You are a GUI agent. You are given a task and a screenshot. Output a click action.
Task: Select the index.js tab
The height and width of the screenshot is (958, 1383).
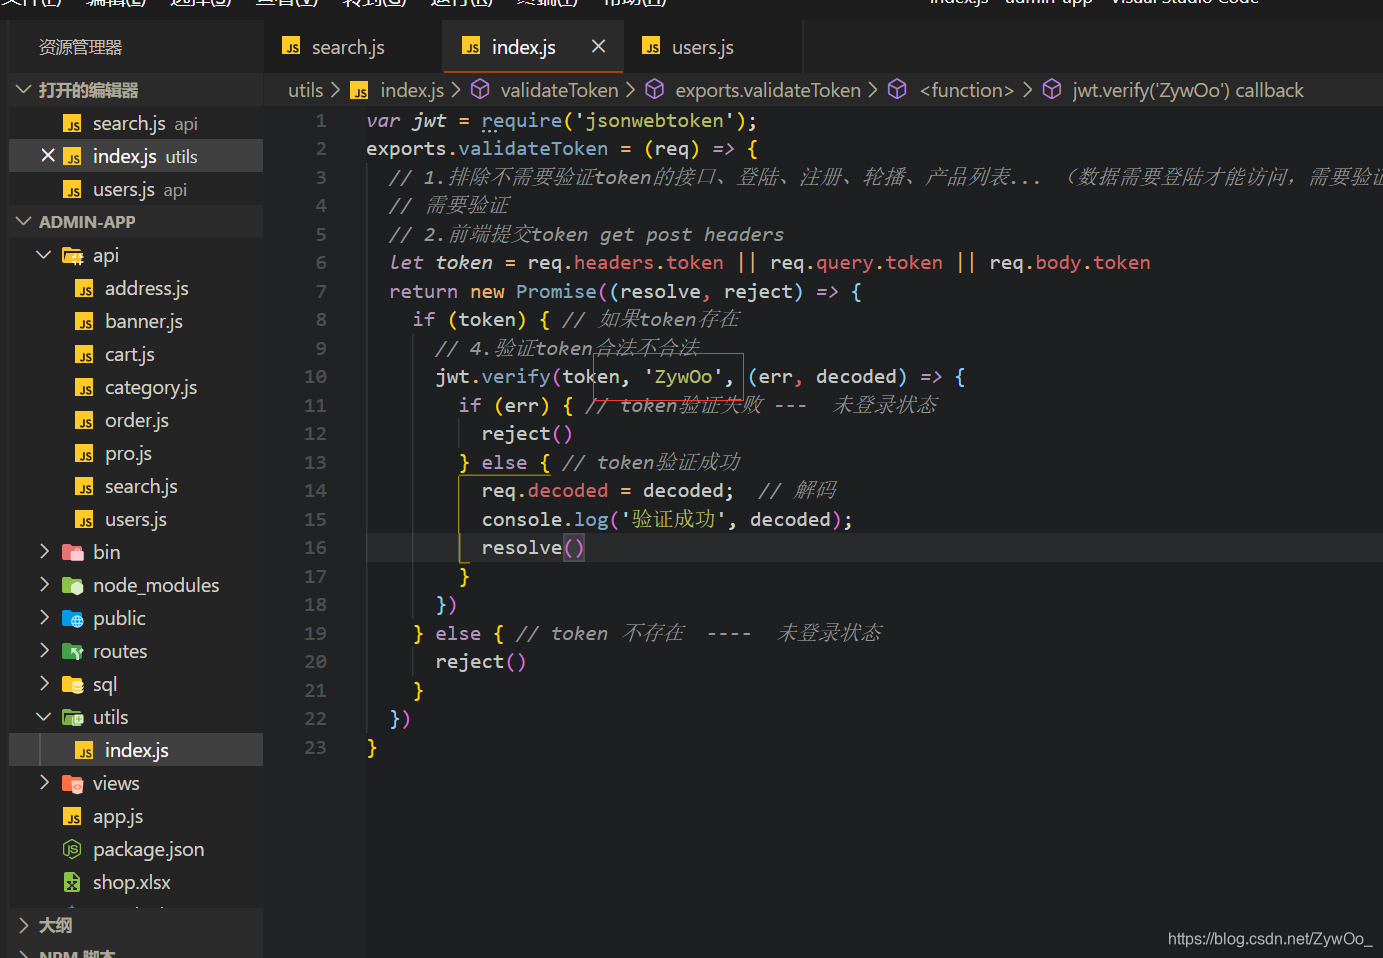pos(533,47)
